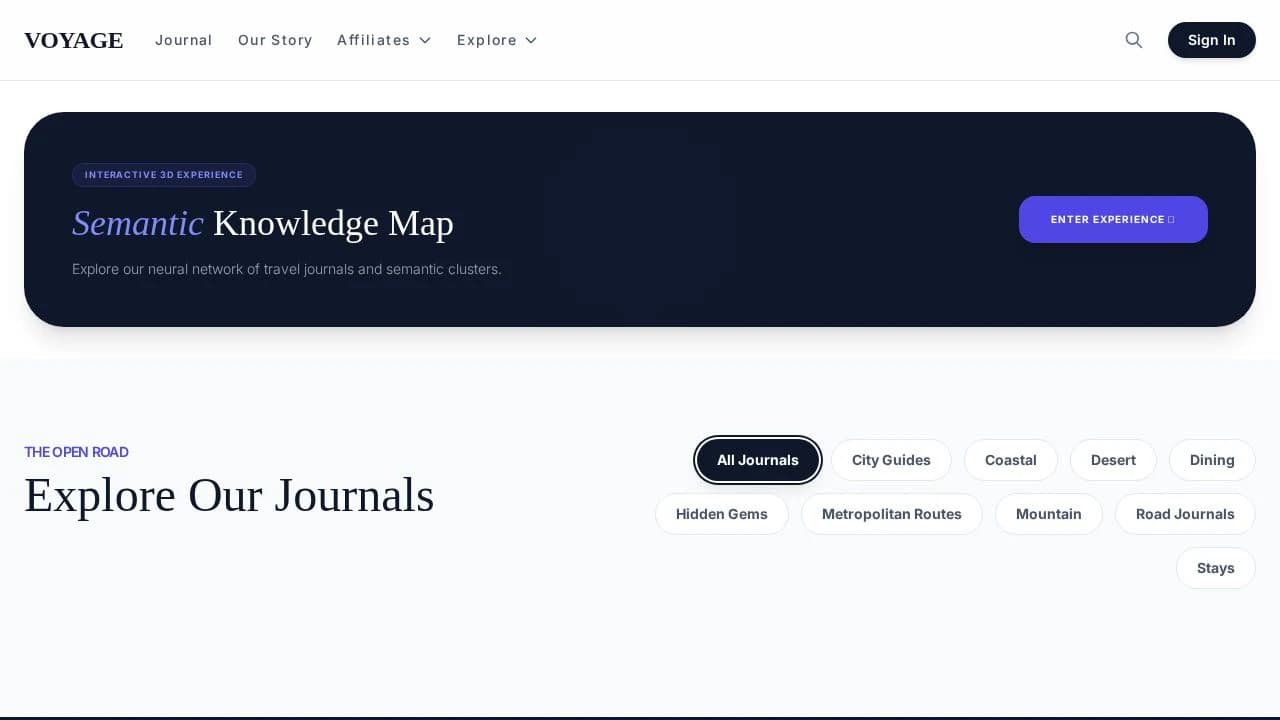Open the search magnifier icon
Viewport: 1280px width, 720px height.
1133,40
